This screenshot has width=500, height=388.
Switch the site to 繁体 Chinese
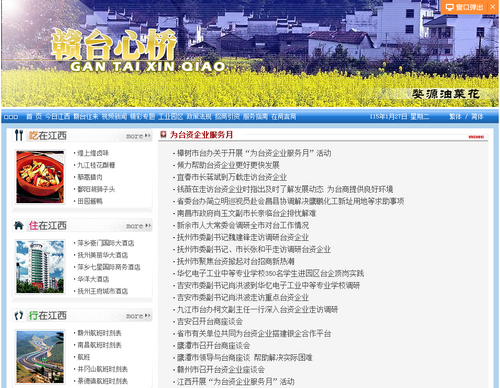(455, 116)
